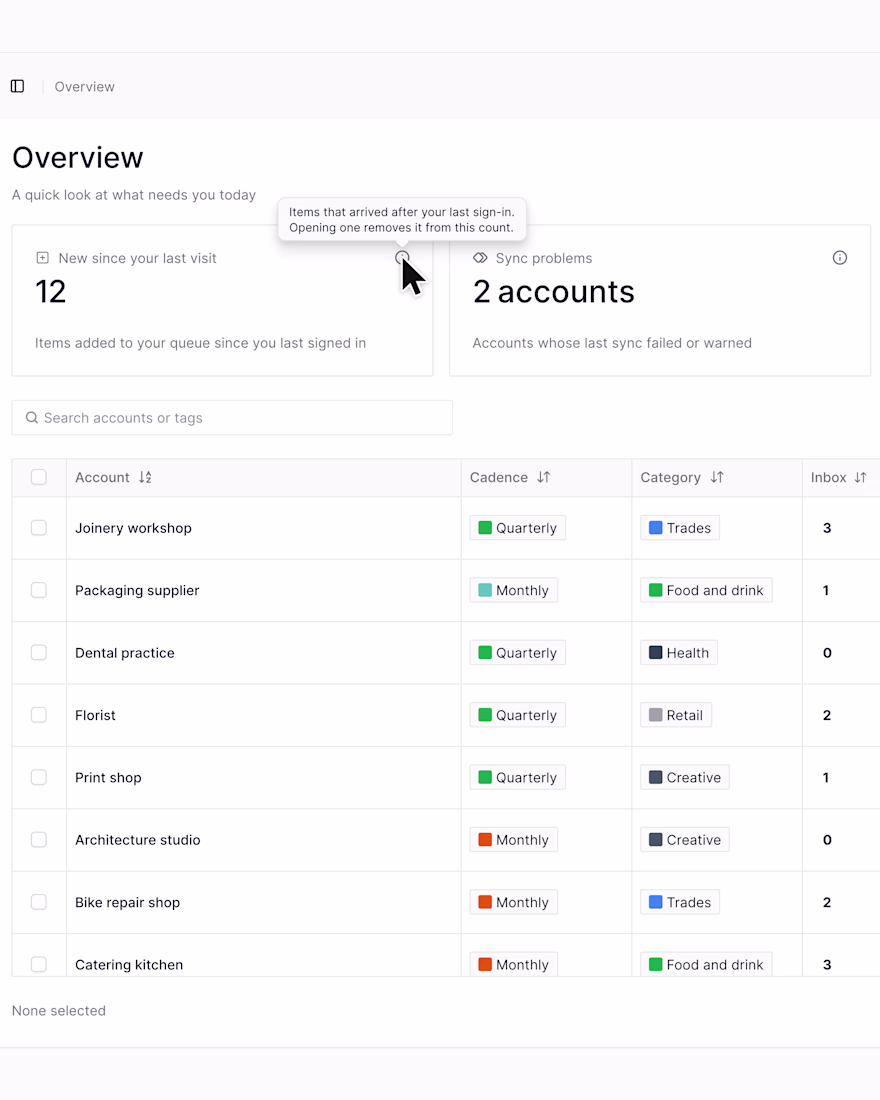Sort by Account column arrow icon

145,477
